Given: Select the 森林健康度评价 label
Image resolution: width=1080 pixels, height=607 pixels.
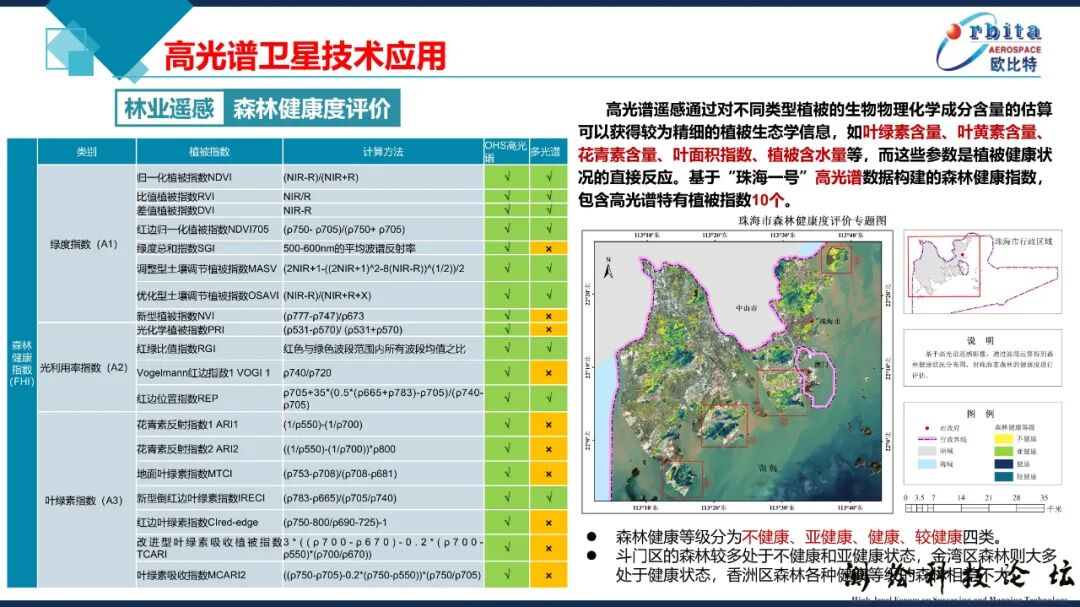Looking at the screenshot, I should coord(311,108).
